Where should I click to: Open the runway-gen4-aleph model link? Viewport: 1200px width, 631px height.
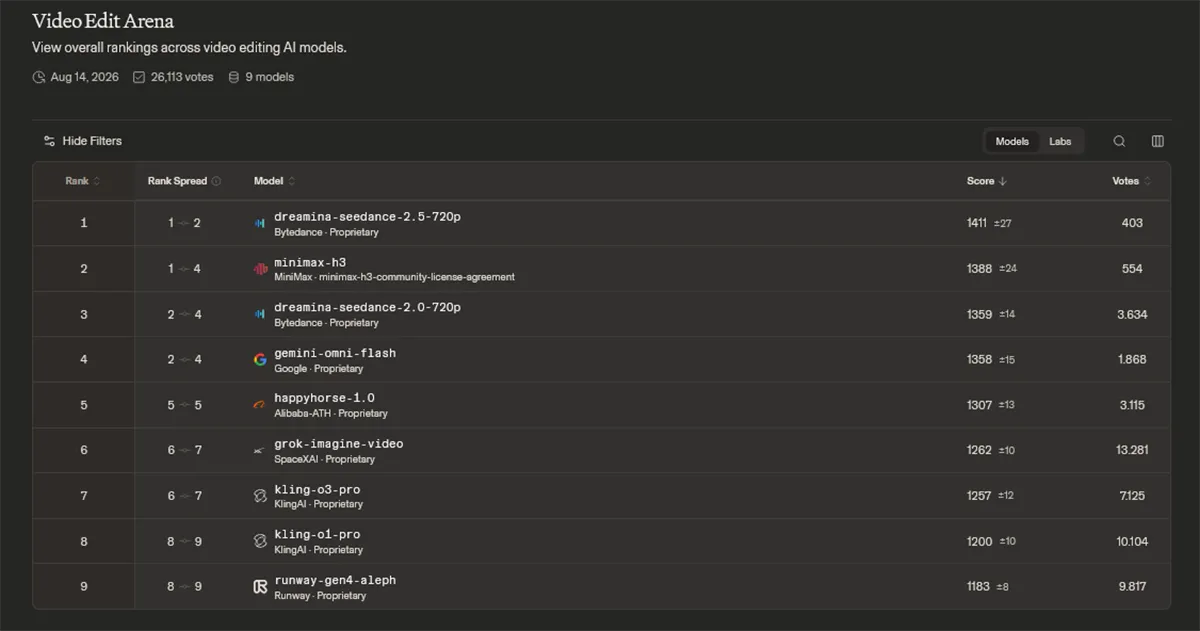[x=335, y=580]
